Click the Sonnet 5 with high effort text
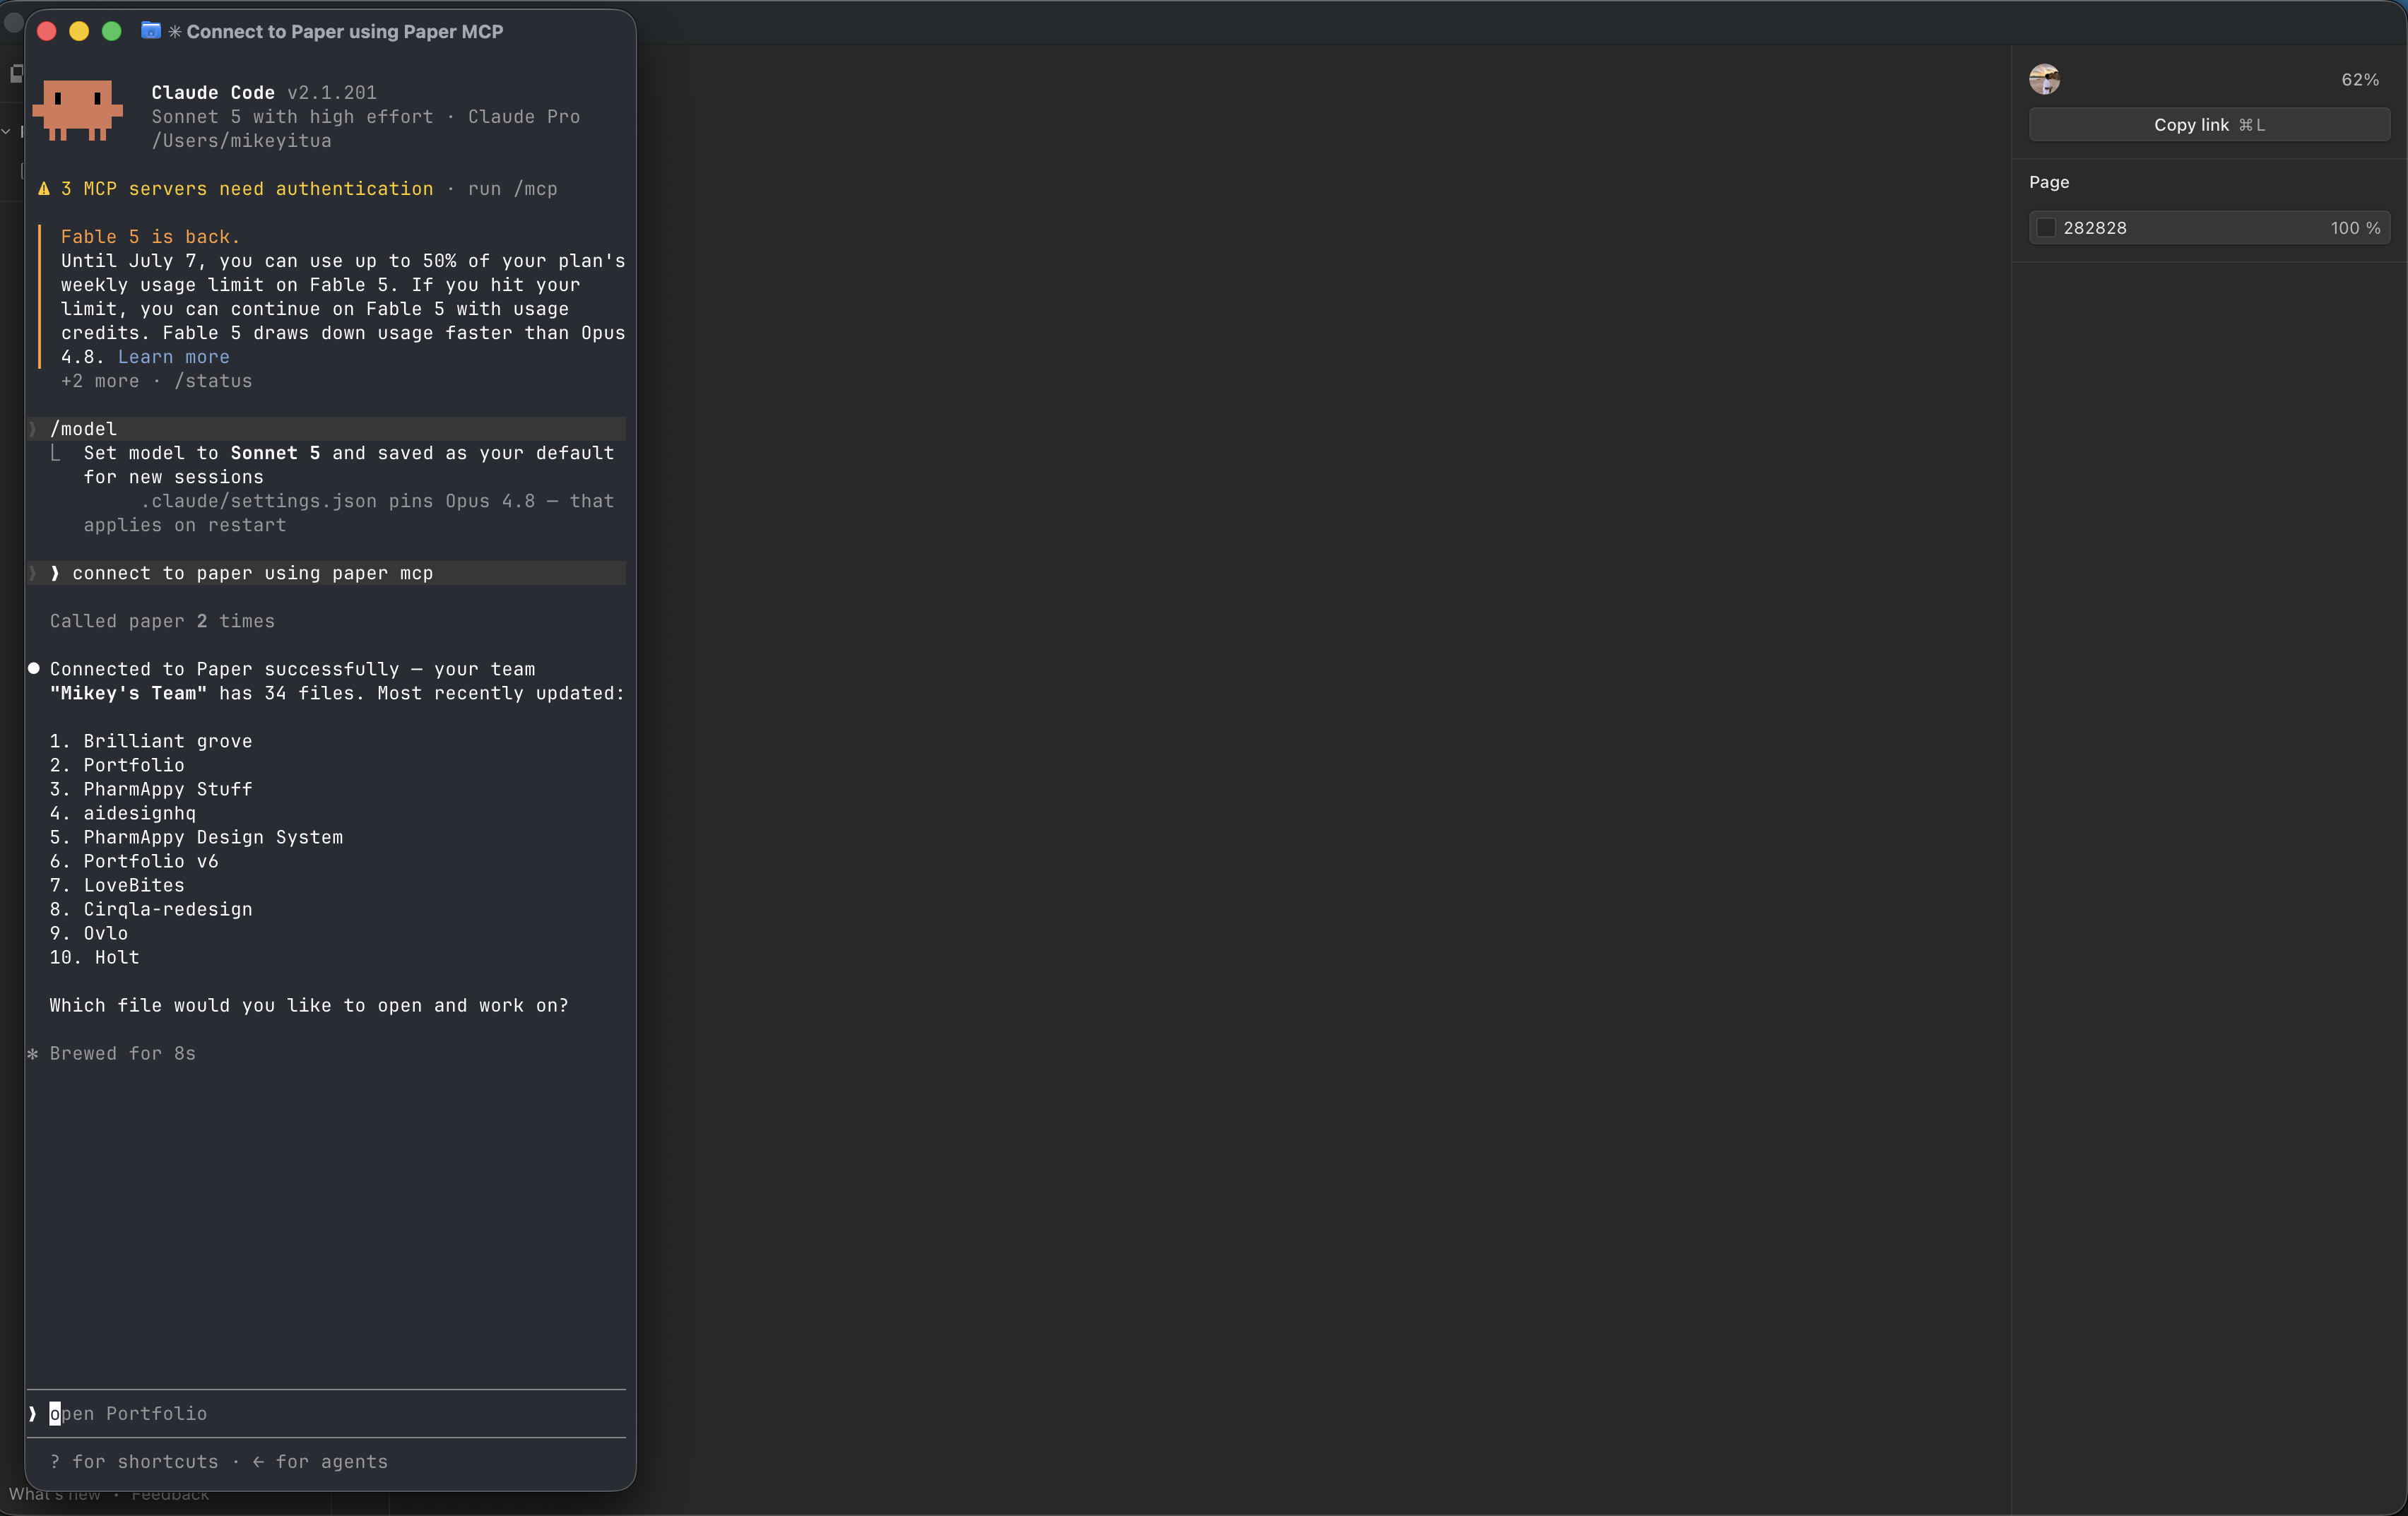 pos(293,117)
